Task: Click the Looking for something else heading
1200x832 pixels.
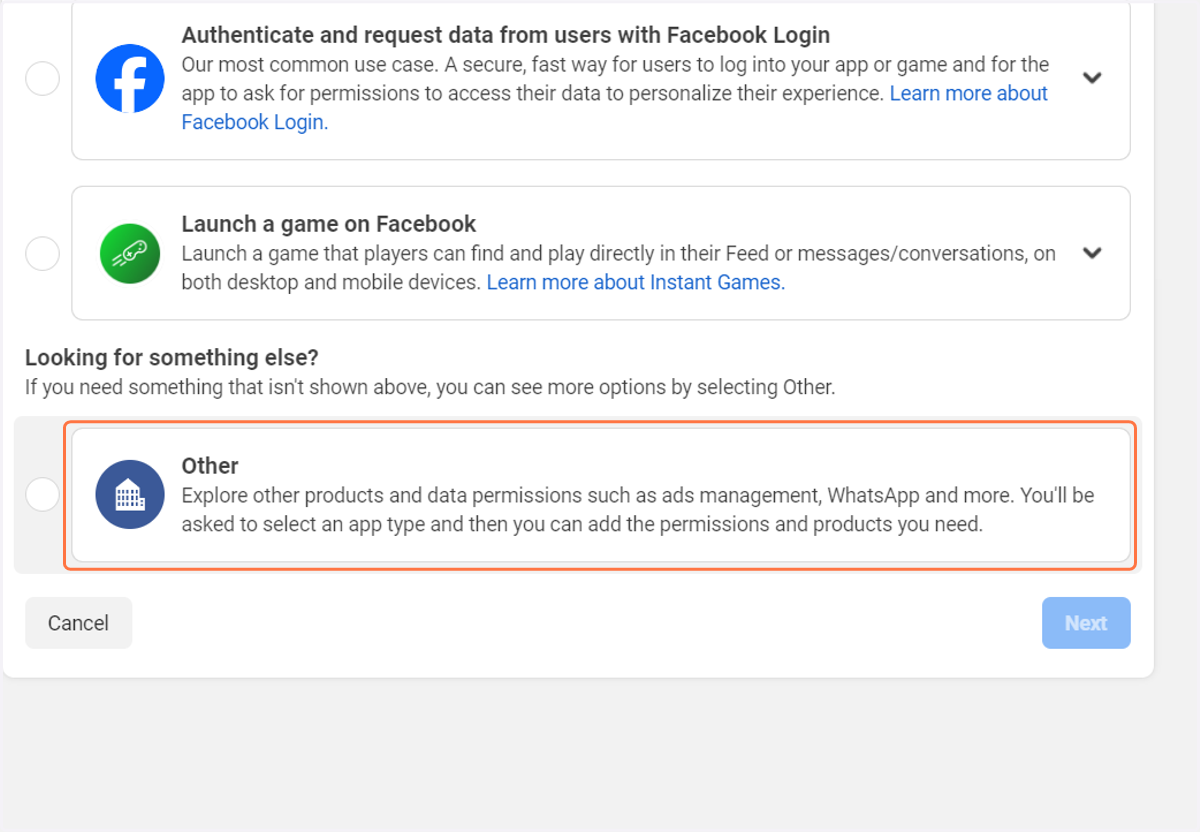Action: (x=172, y=357)
